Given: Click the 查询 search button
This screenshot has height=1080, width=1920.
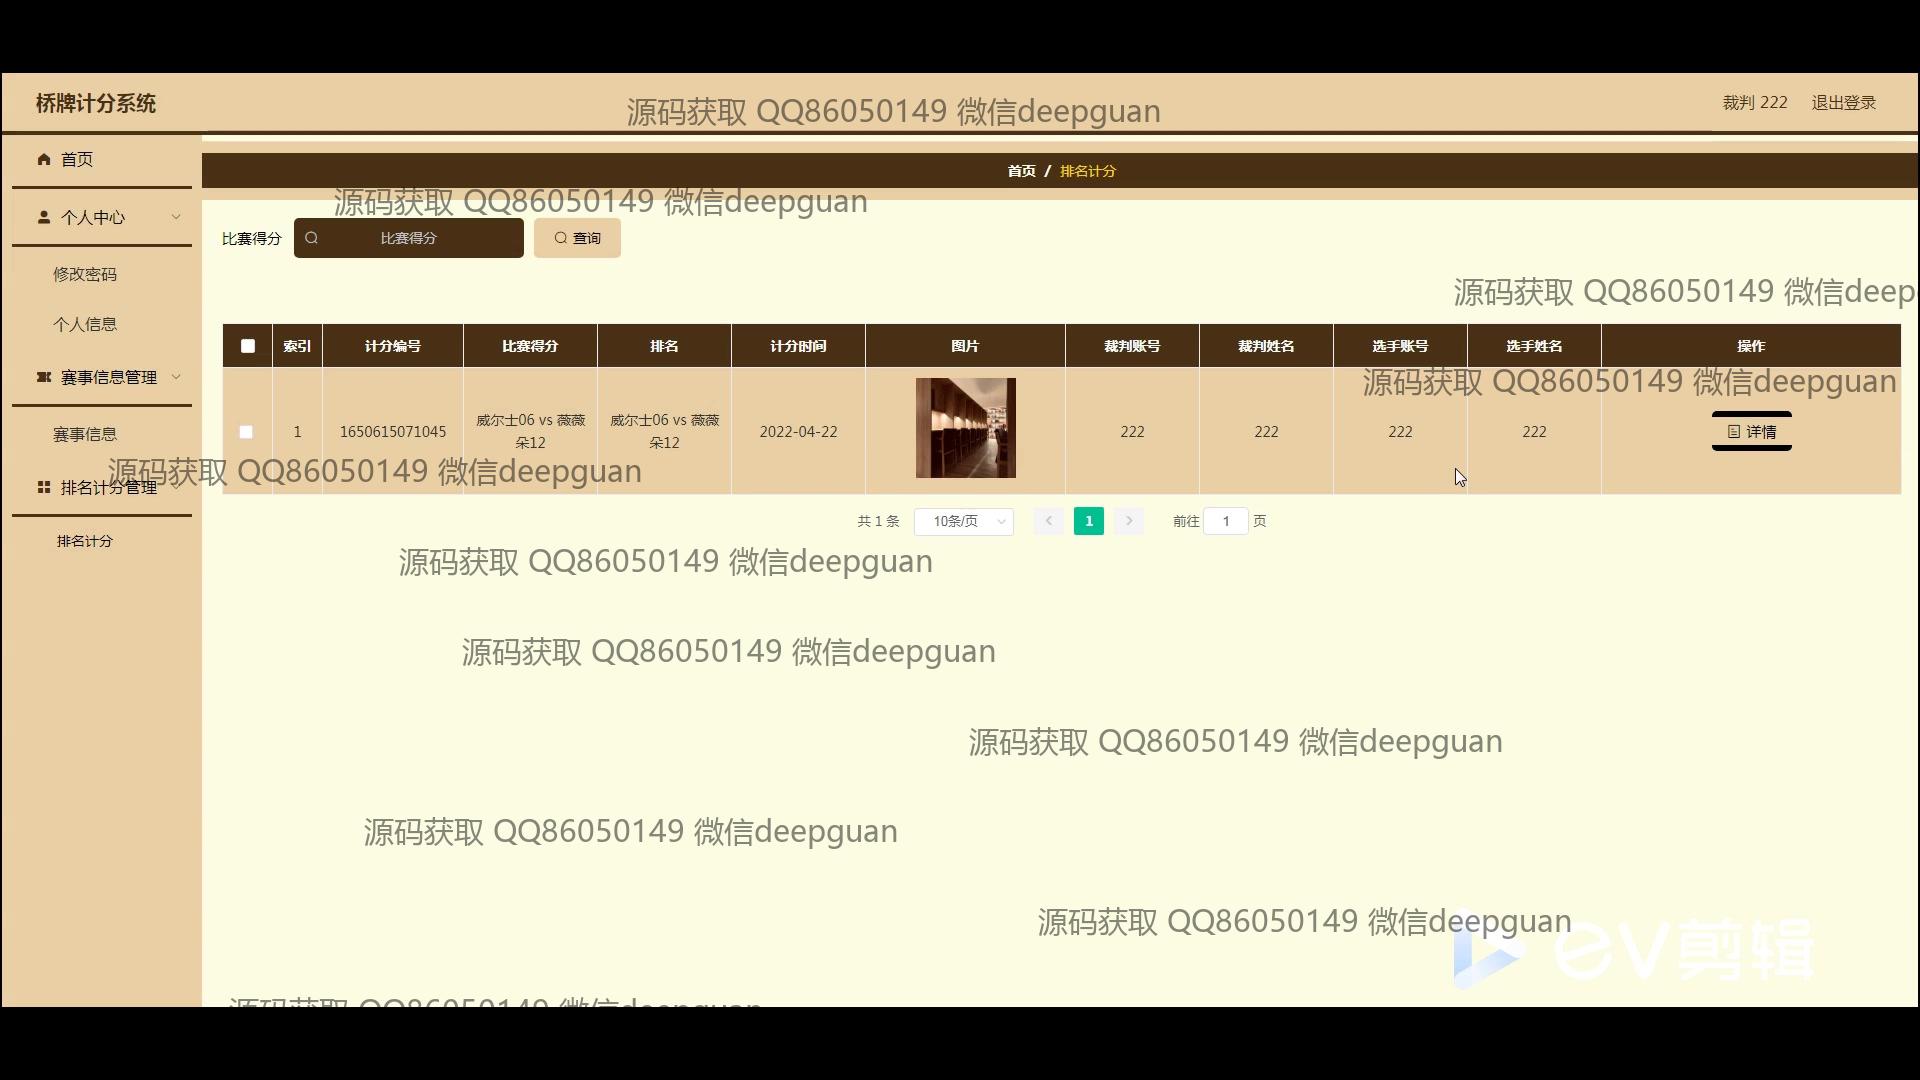Looking at the screenshot, I should coord(577,238).
